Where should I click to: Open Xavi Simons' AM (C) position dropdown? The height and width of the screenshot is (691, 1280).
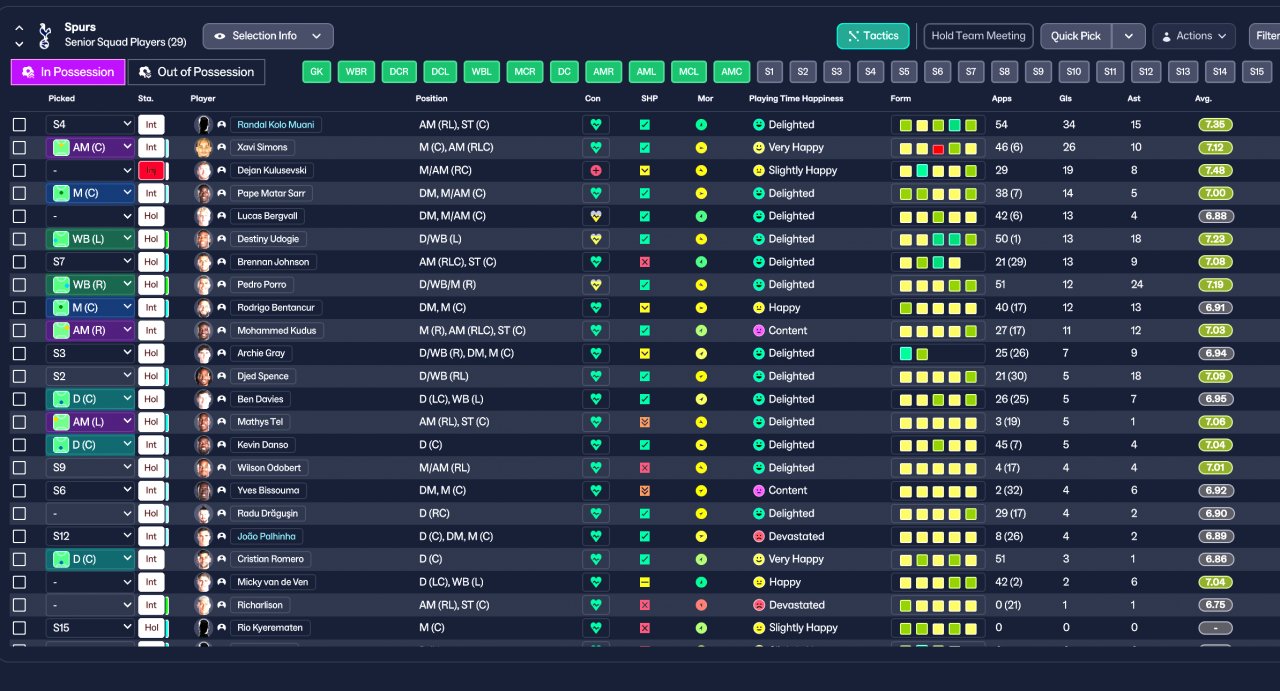(x=90, y=148)
